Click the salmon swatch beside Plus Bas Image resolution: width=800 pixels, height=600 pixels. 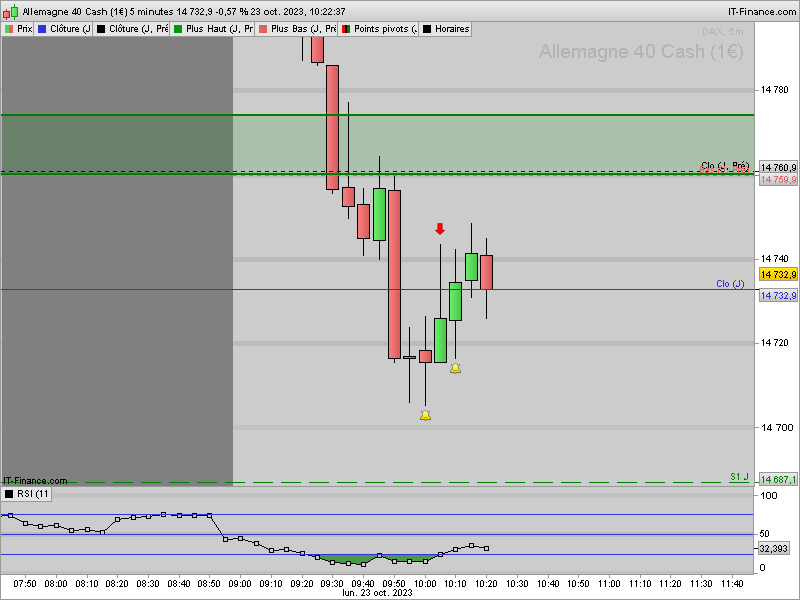[263, 29]
